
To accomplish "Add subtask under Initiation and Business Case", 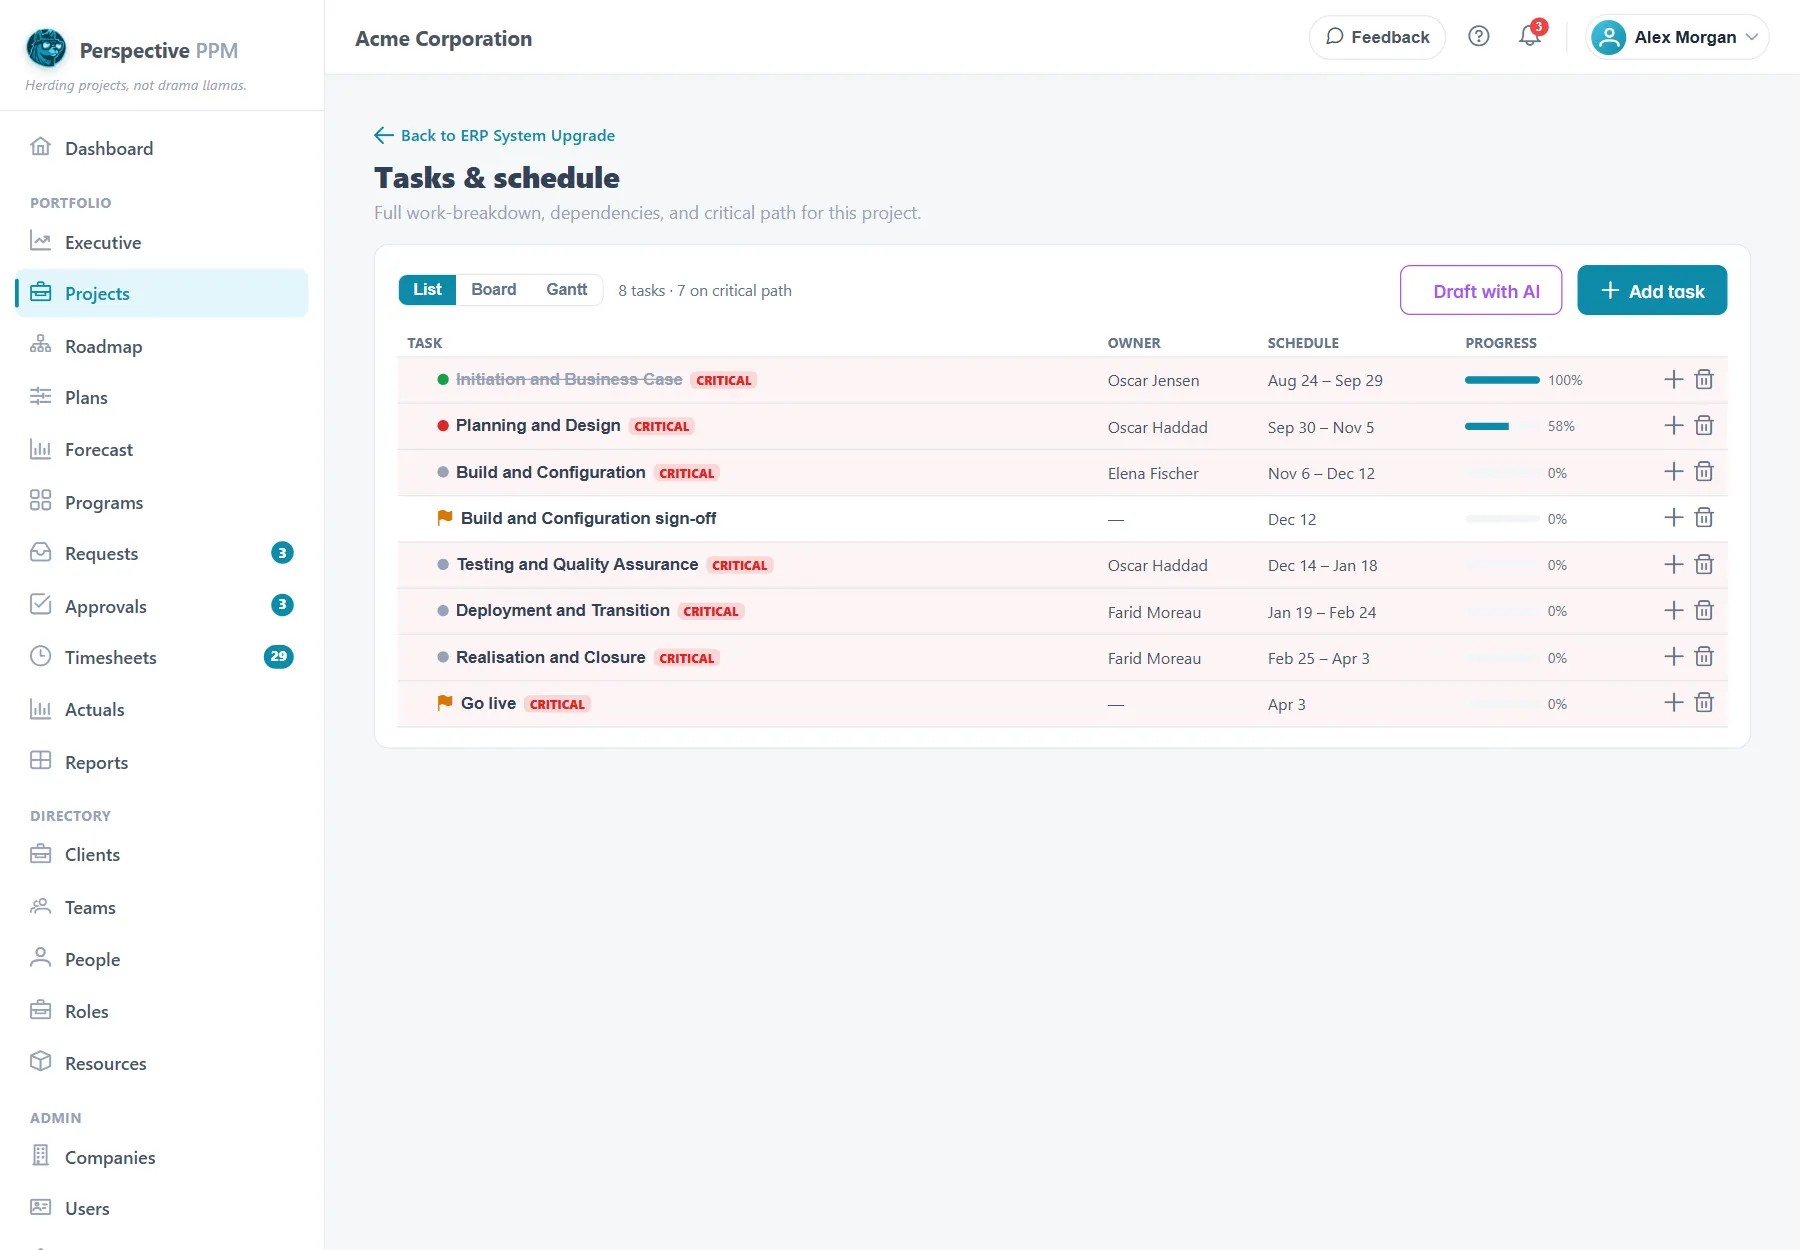I will pos(1674,380).
